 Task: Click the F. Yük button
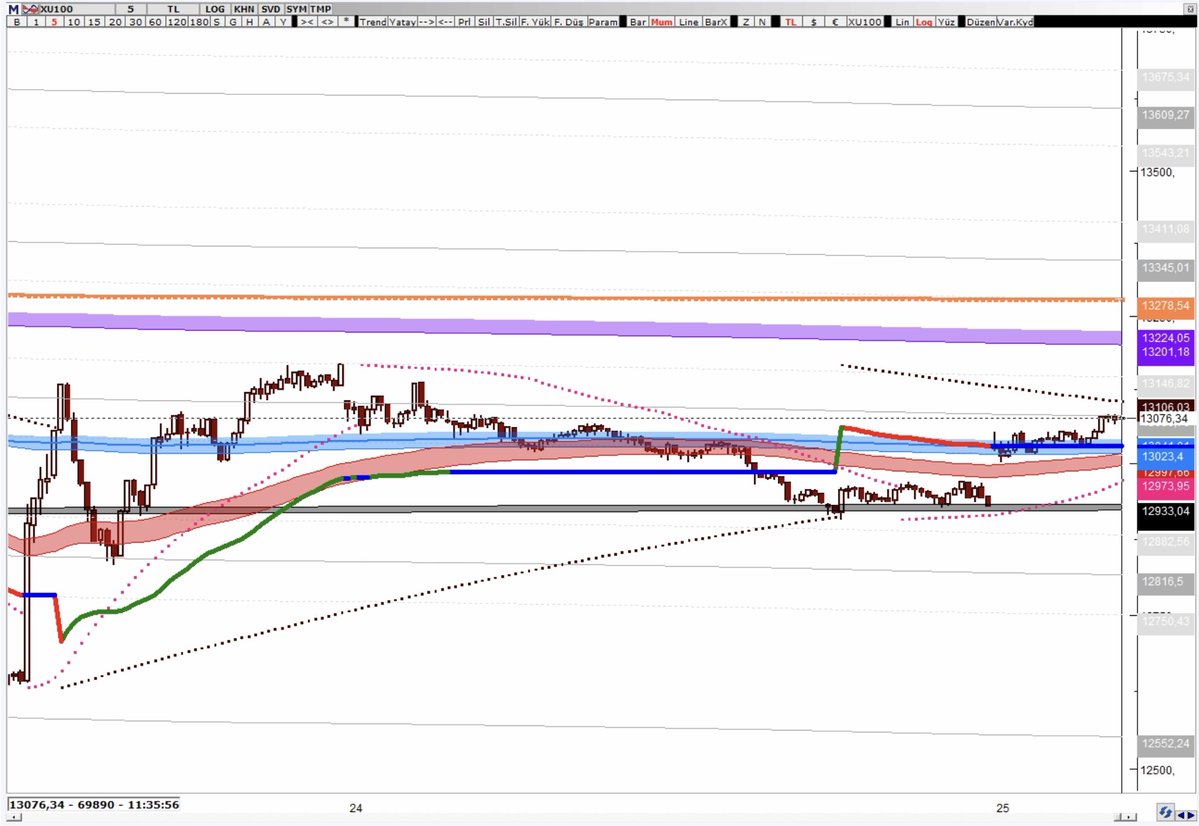coord(535,22)
